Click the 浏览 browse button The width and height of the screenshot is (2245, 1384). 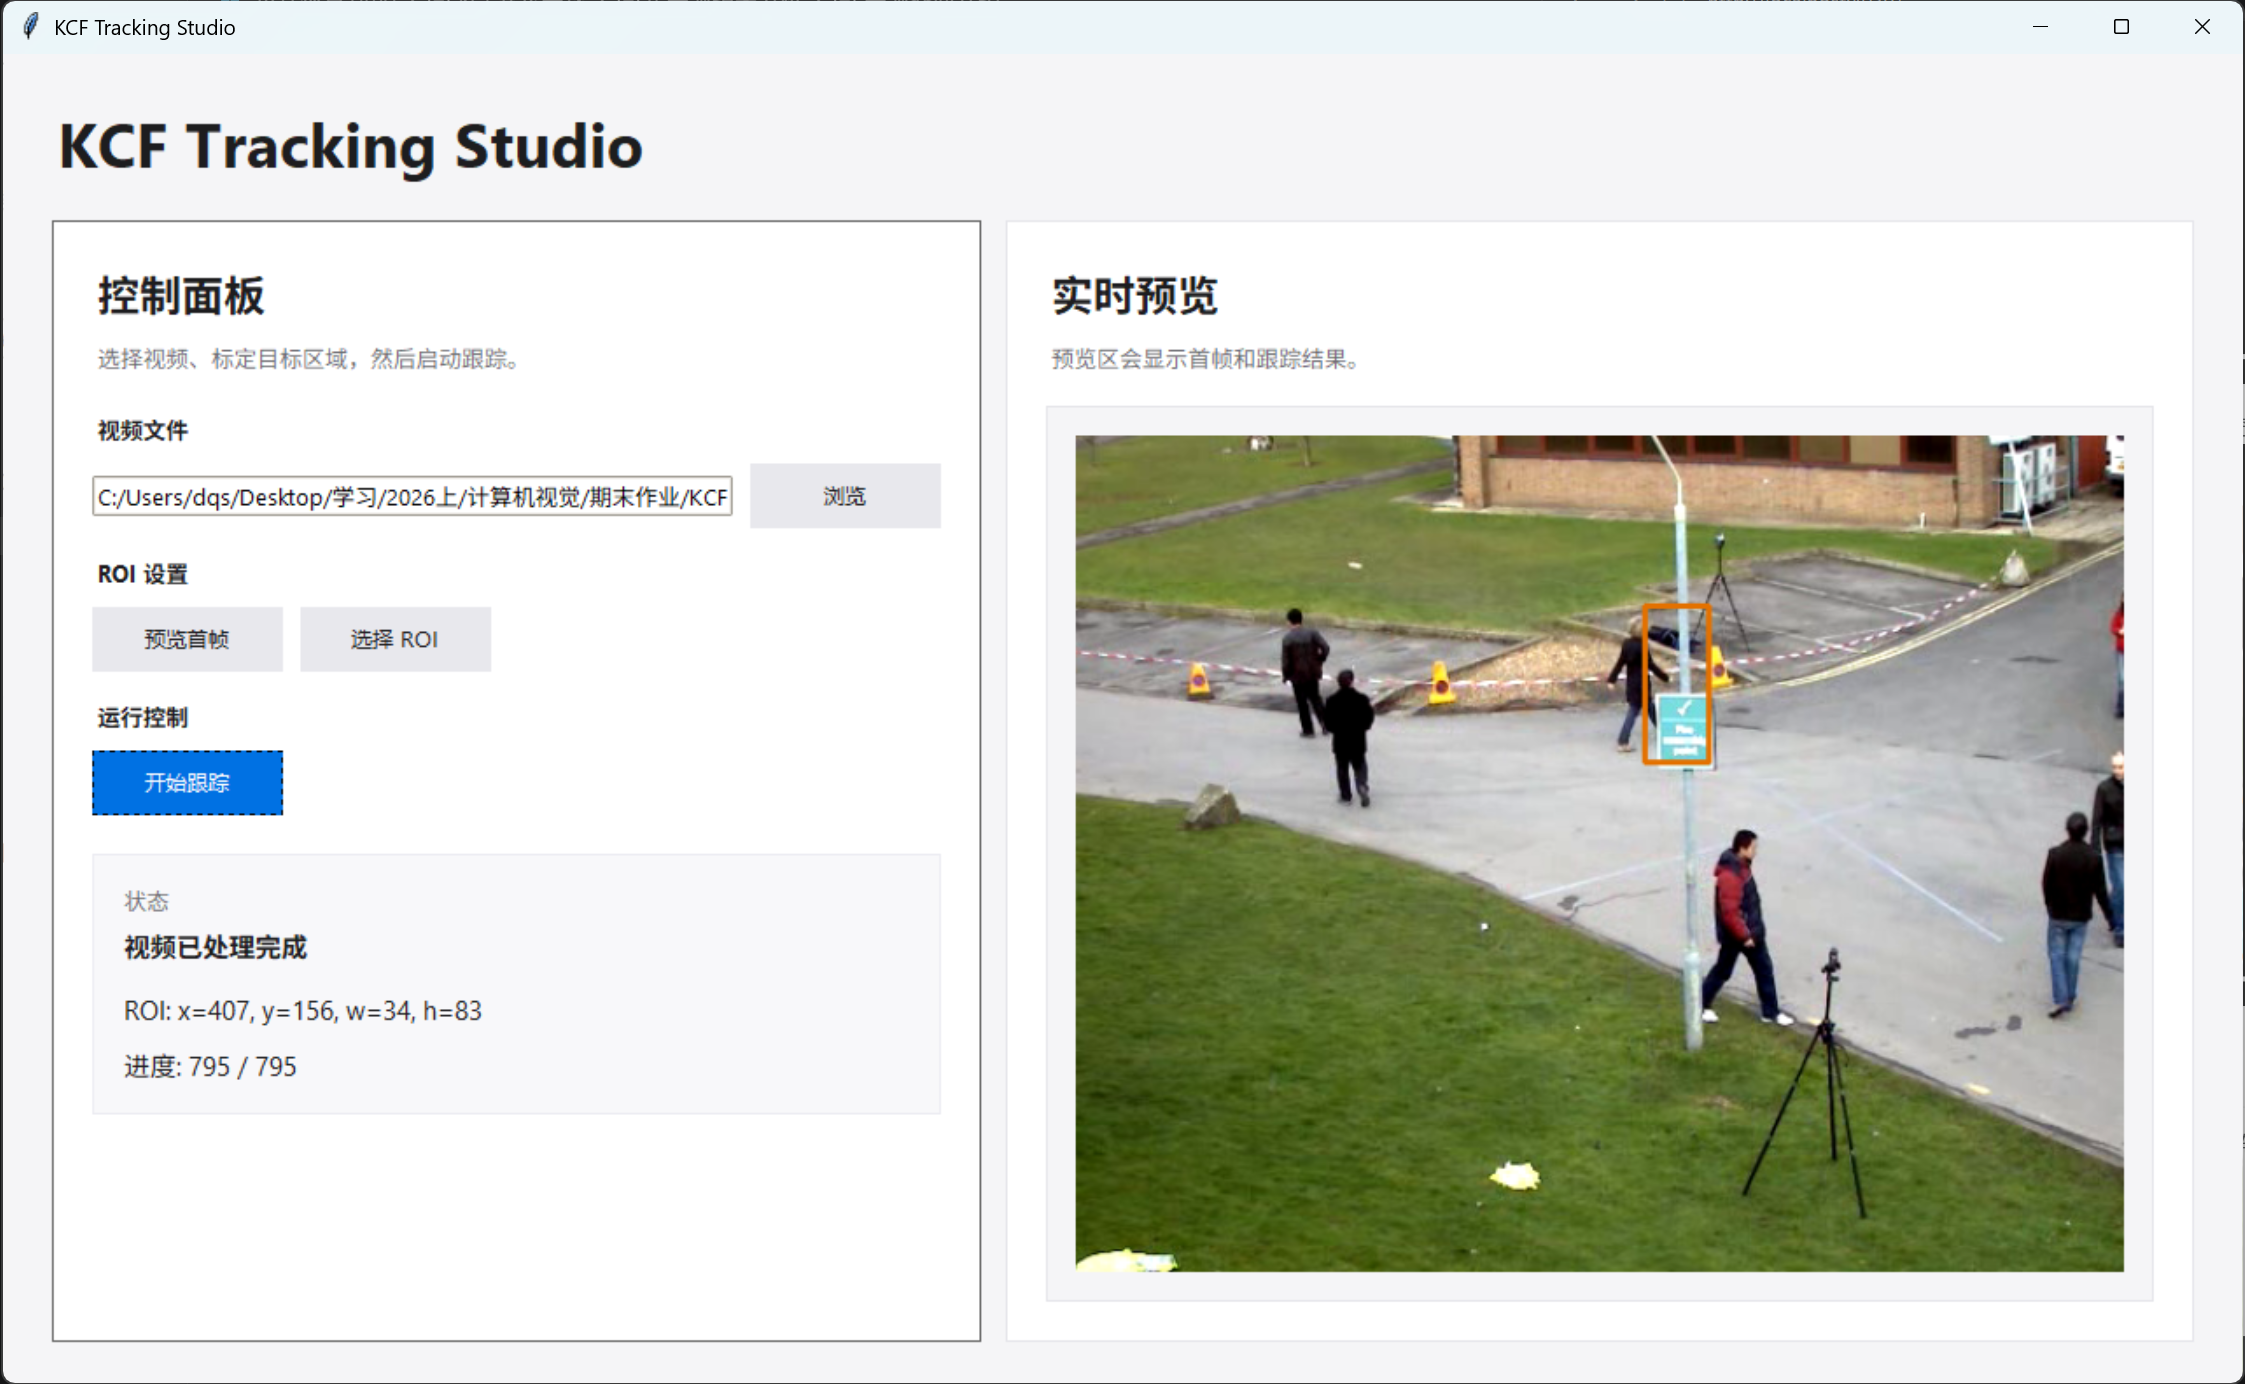point(845,496)
